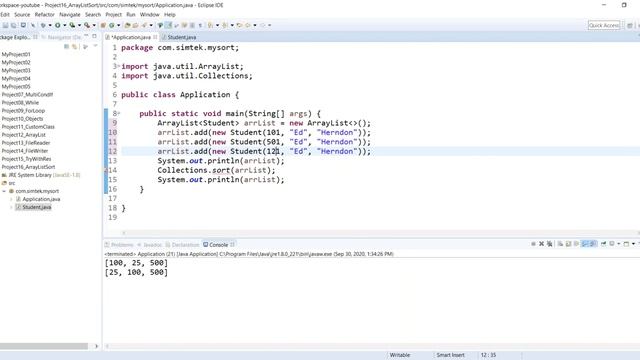
Task: Click Display Selected Console icon
Action: pyautogui.click(x=612, y=244)
